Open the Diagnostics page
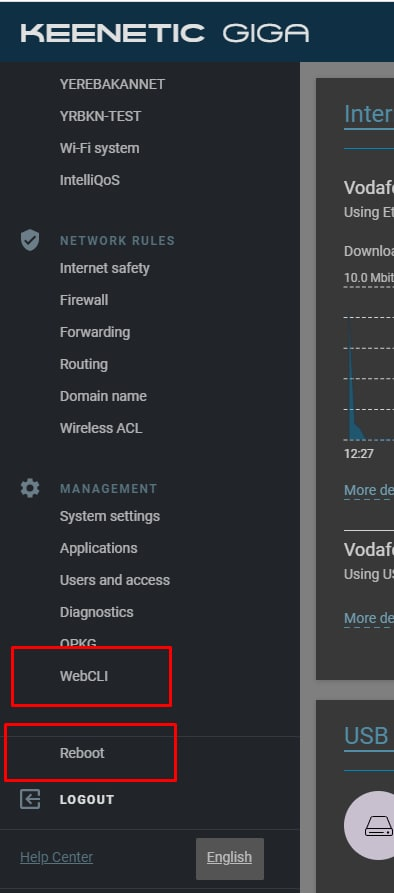Viewport: 394px width, 893px height. 96,612
